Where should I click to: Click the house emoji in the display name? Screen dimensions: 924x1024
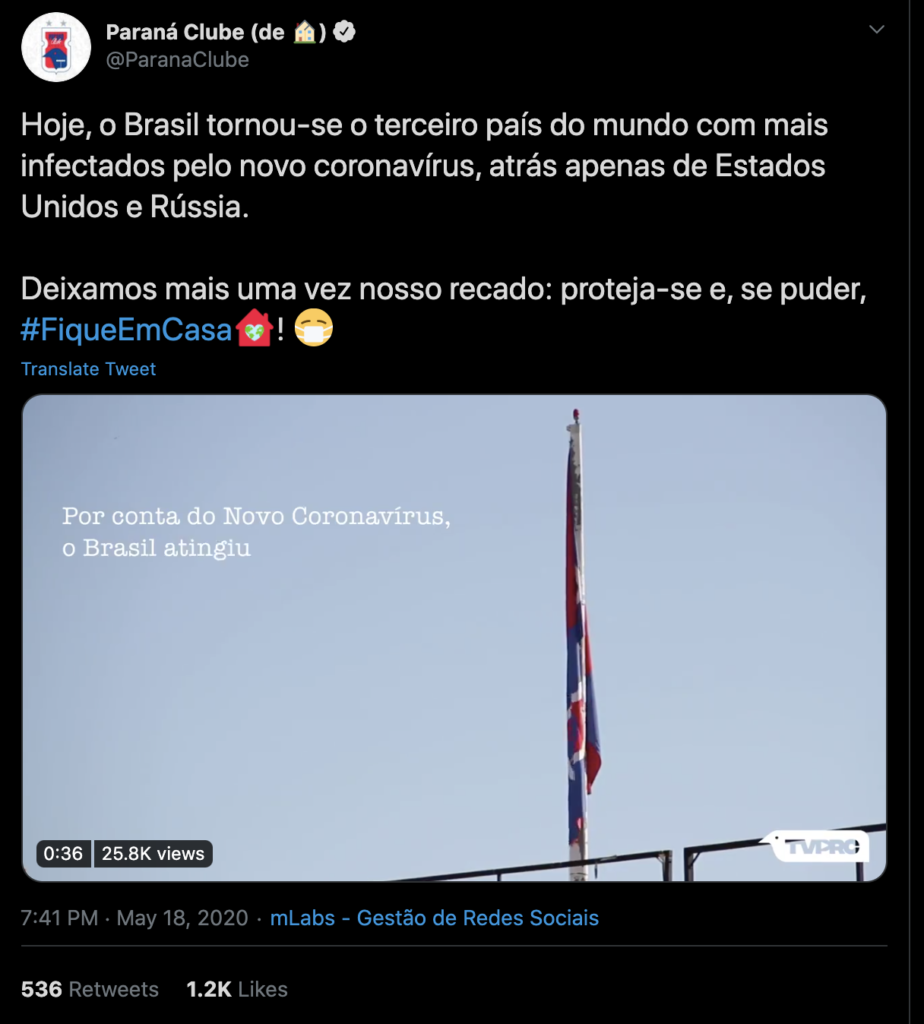[x=306, y=32]
